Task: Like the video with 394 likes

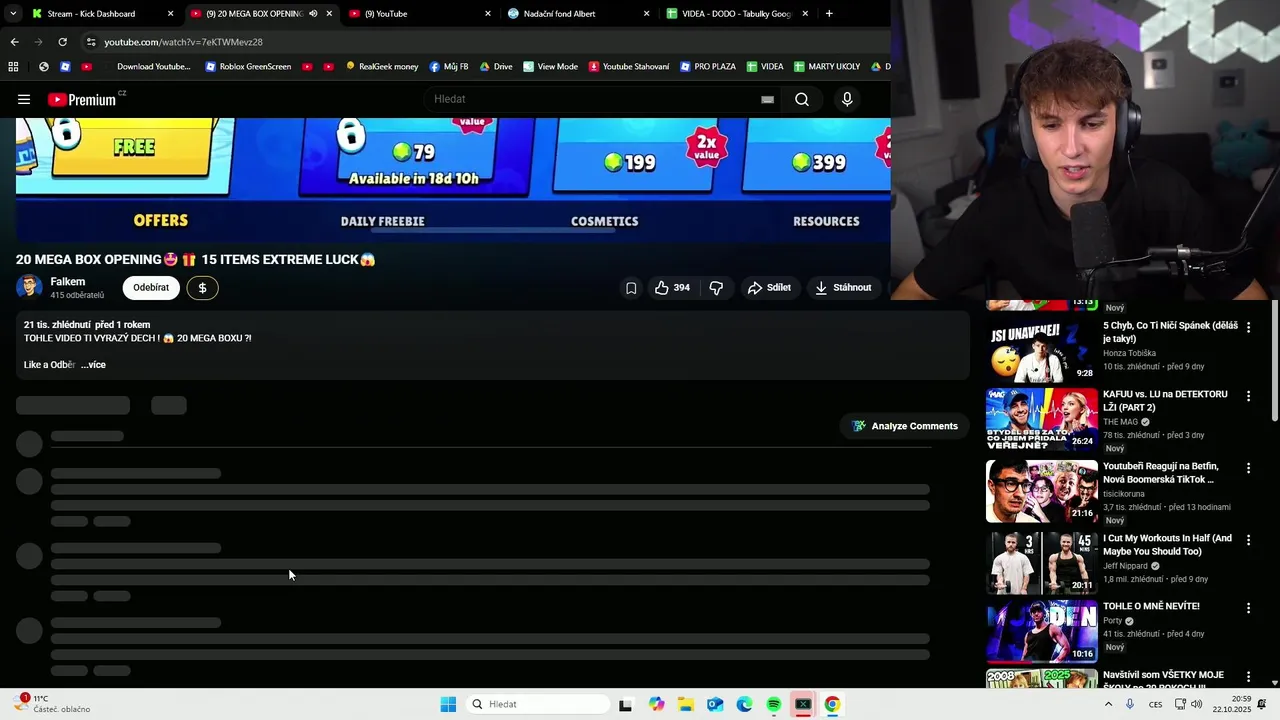Action: click(673, 288)
